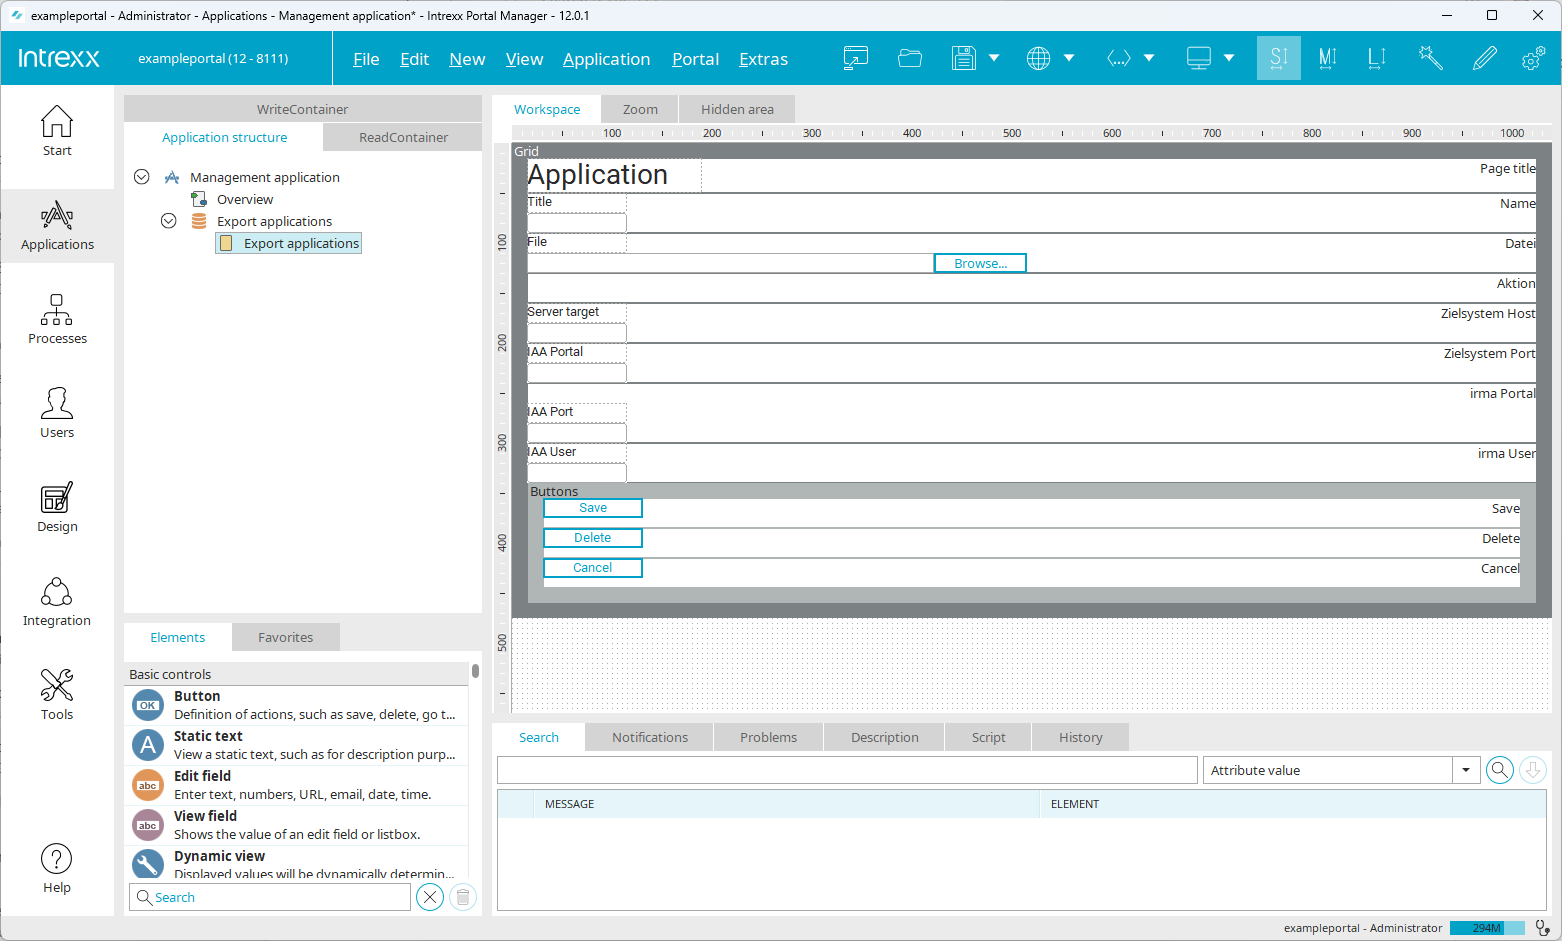Select the Edit field element icon
The width and height of the screenshot is (1562, 941).
(x=148, y=785)
